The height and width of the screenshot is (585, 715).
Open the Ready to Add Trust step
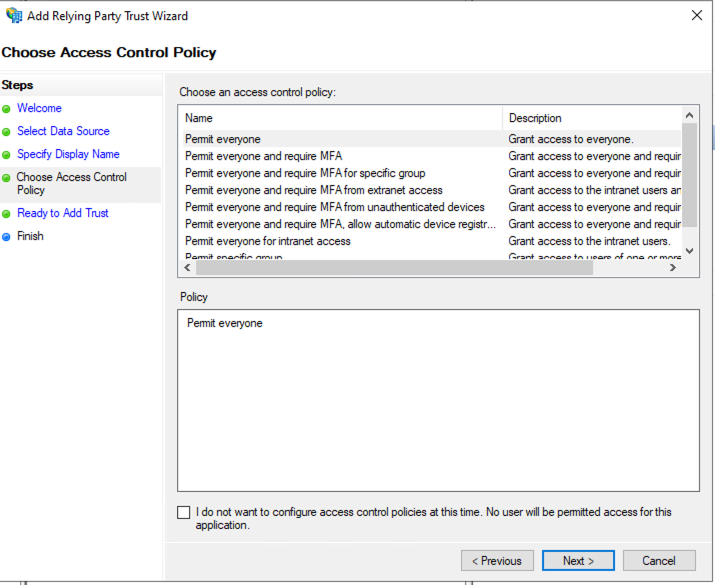coord(63,213)
